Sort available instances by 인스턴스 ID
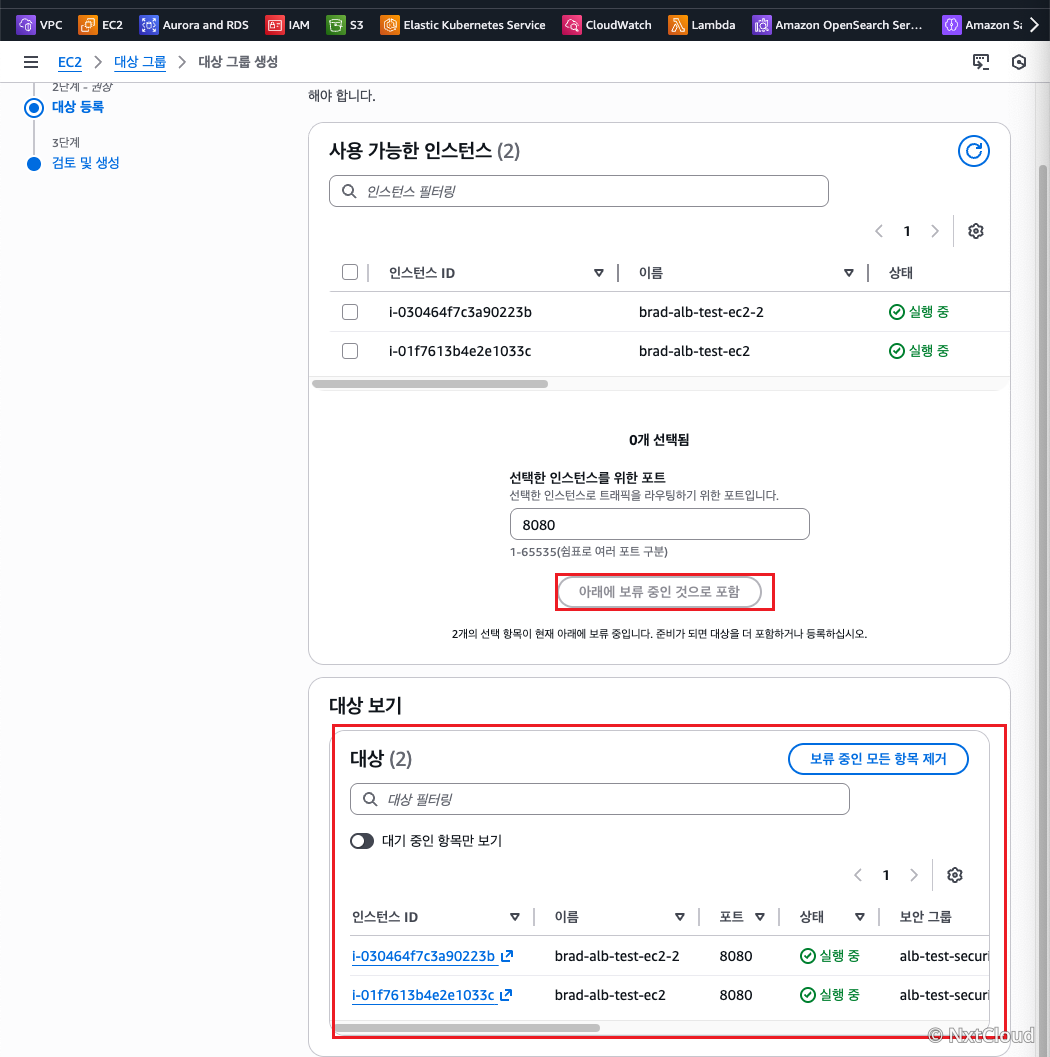 tap(598, 273)
